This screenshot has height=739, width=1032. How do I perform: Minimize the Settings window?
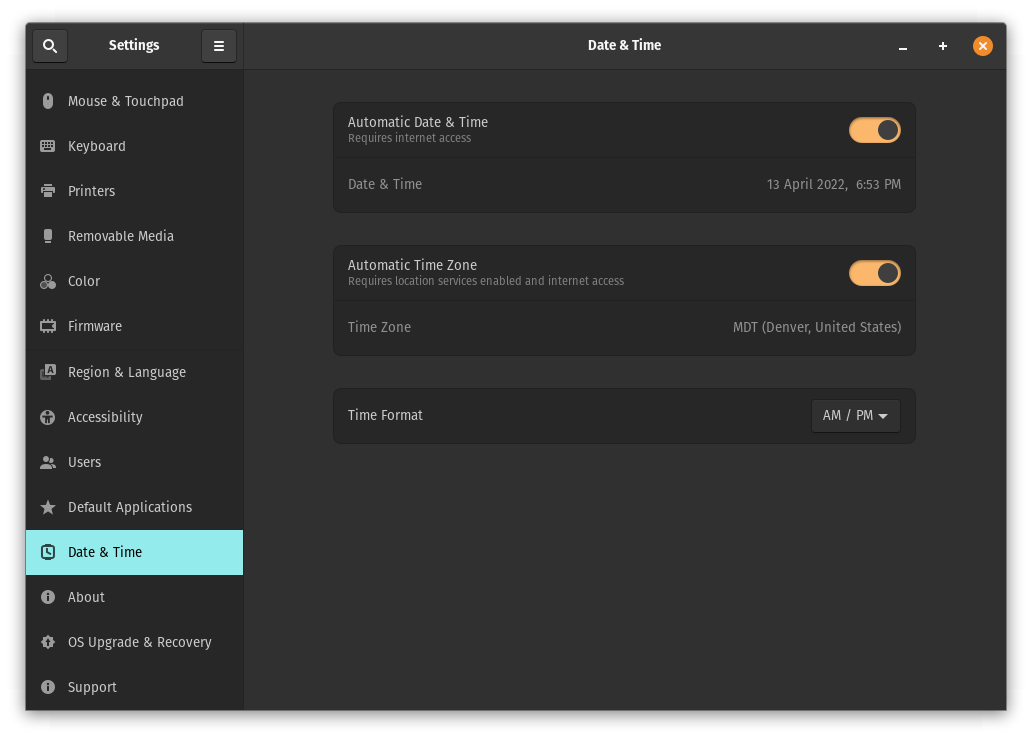point(903,46)
